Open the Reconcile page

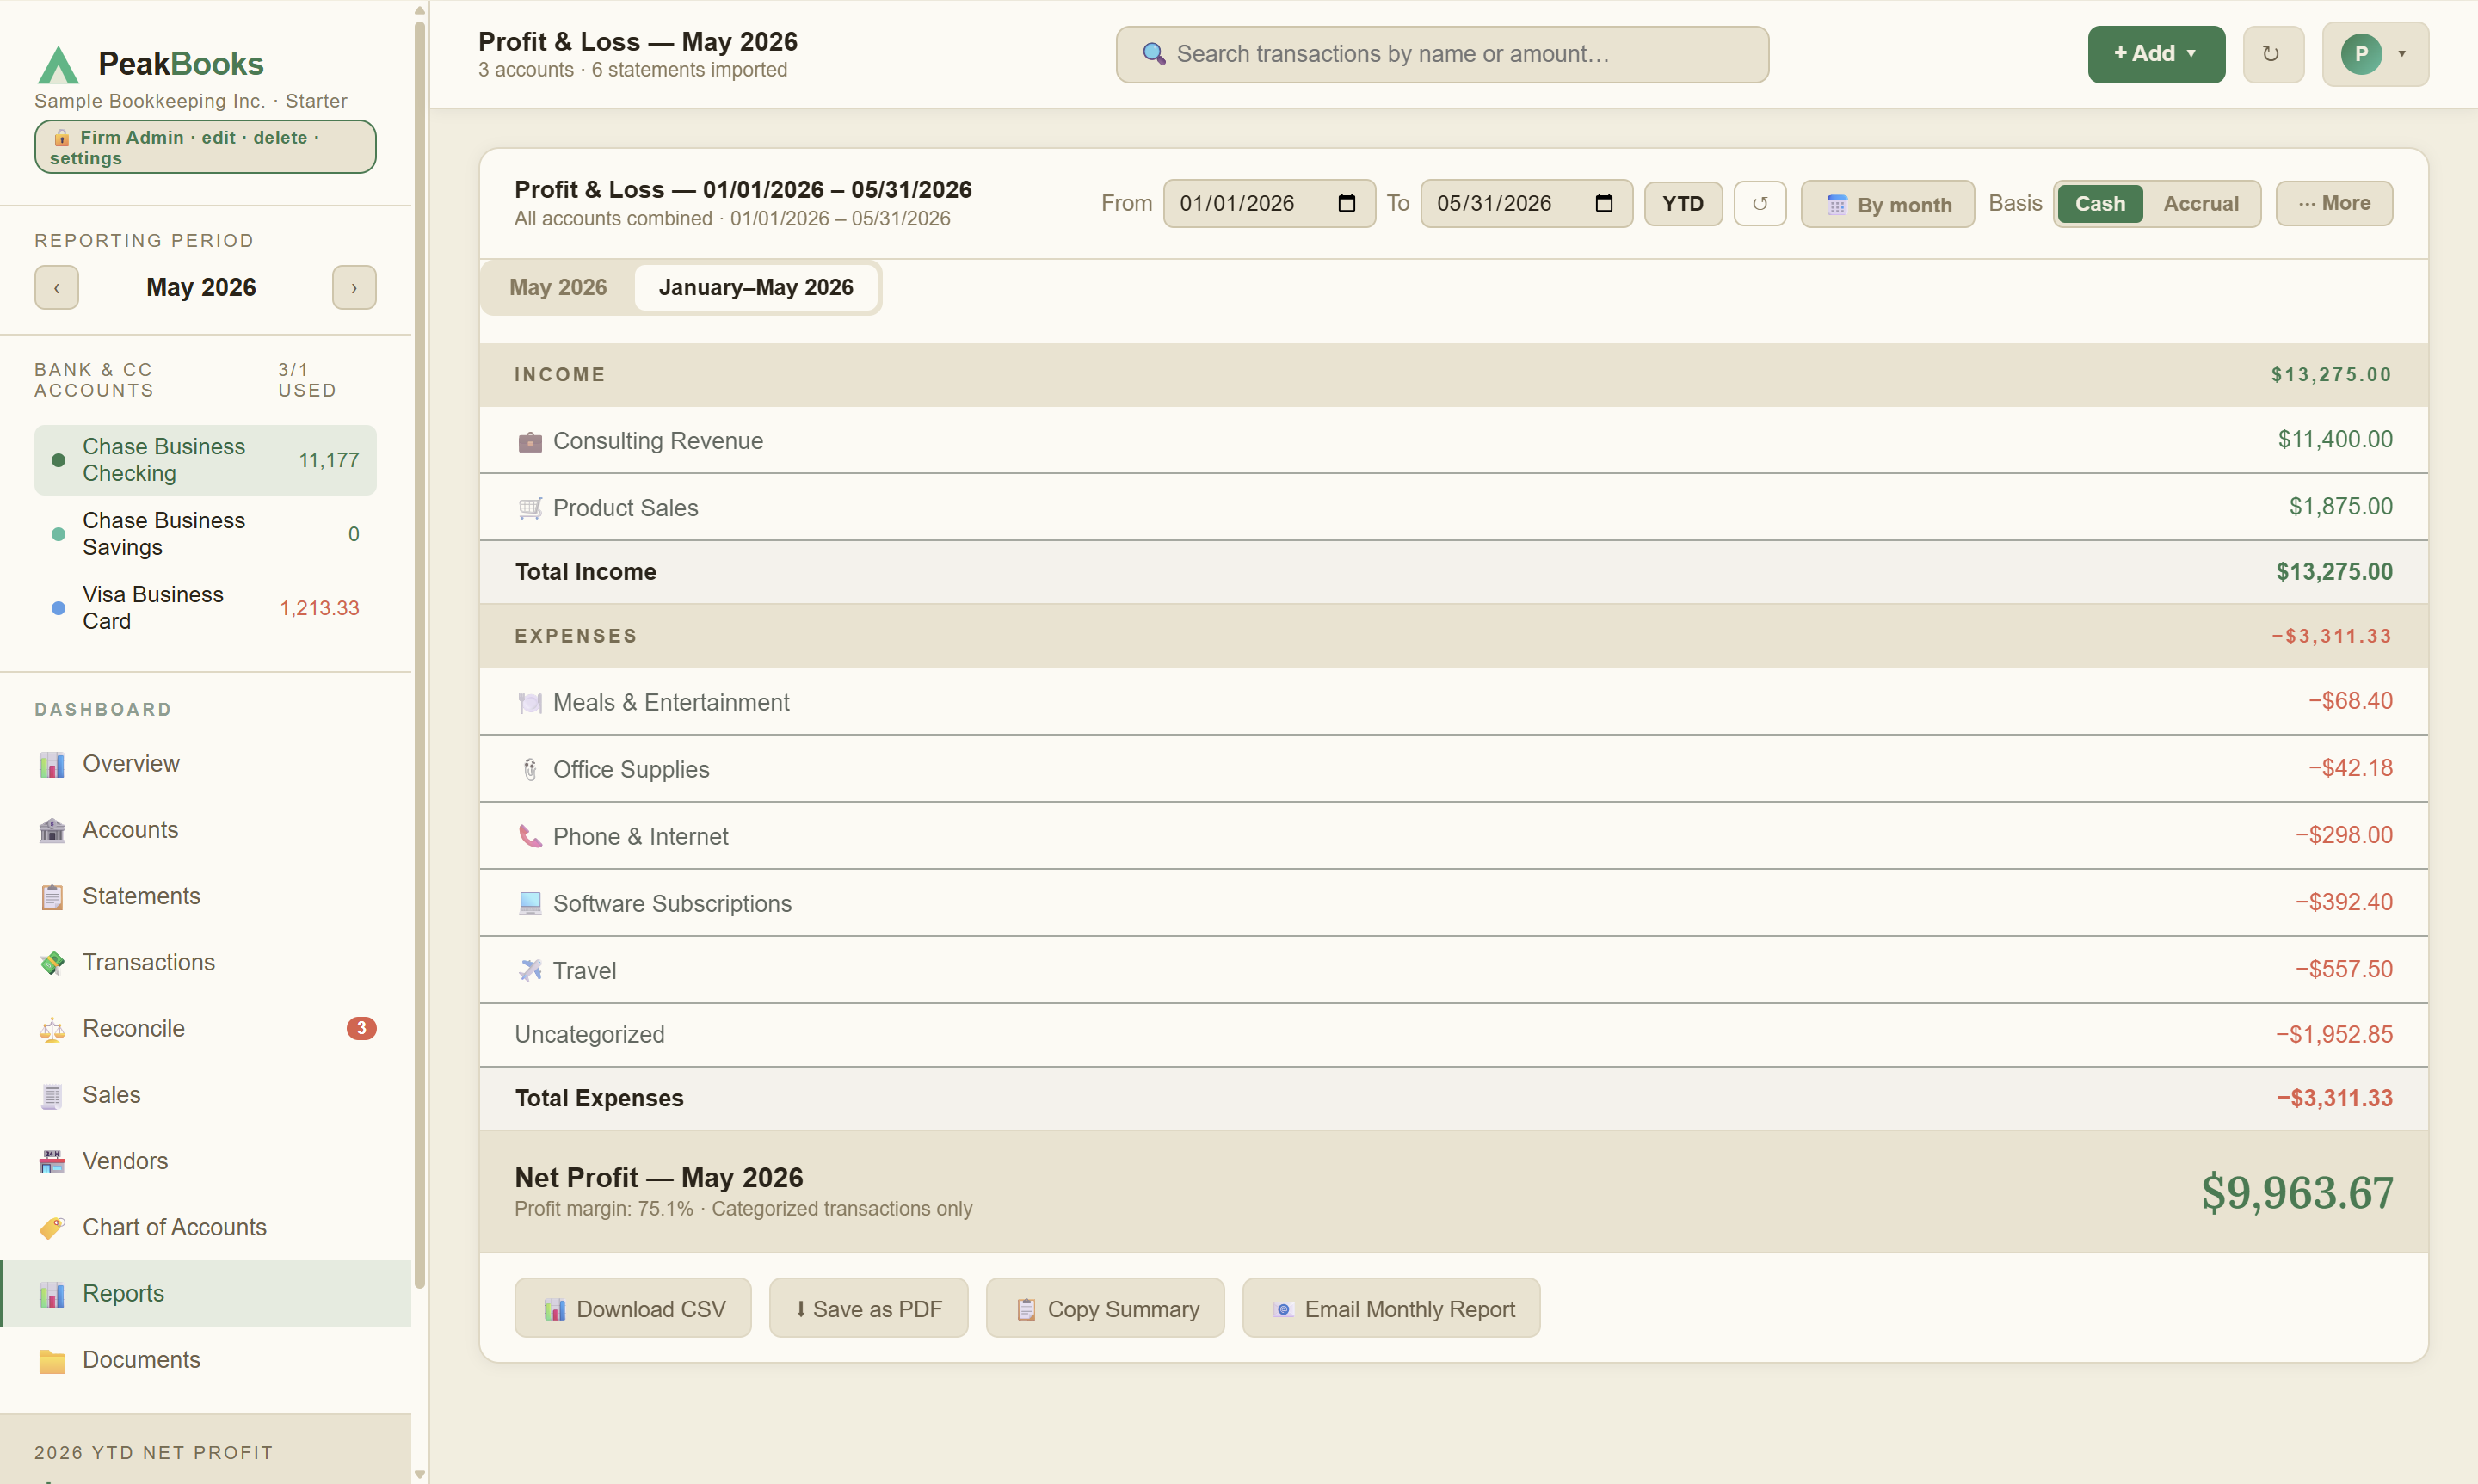pyautogui.click(x=206, y=1029)
